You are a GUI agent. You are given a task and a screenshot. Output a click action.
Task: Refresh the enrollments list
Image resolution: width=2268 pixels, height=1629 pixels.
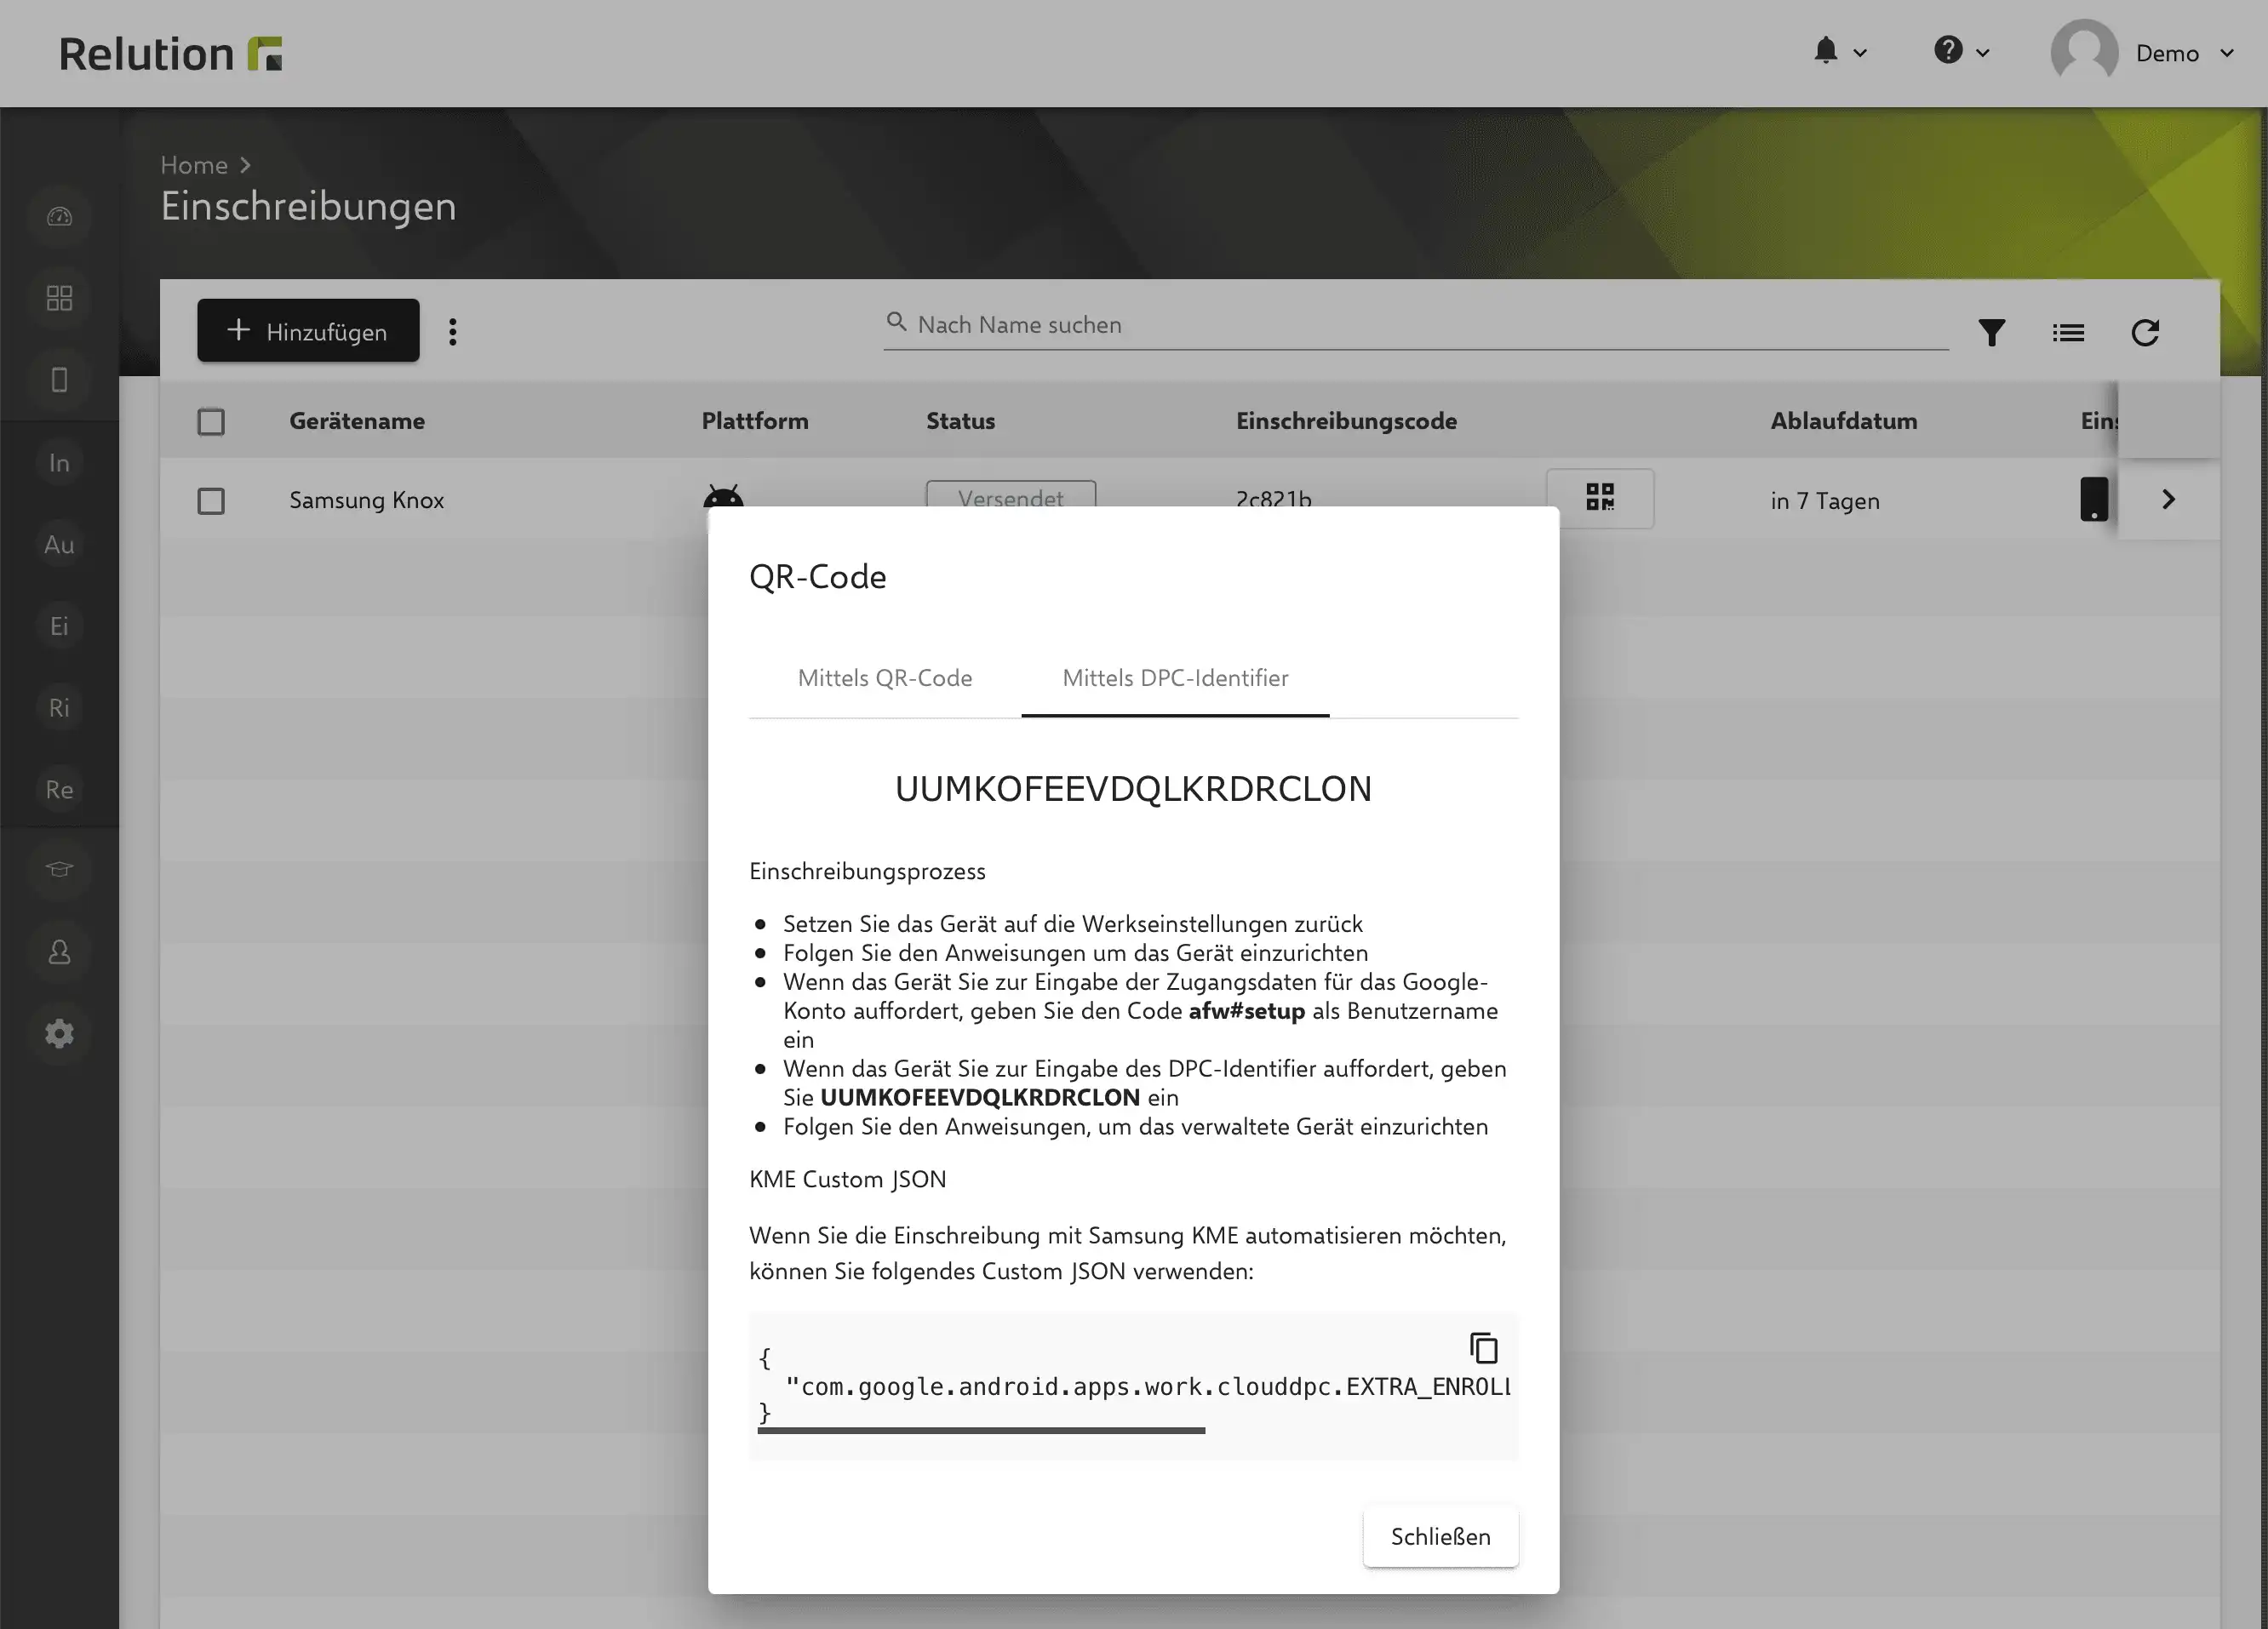pyautogui.click(x=2145, y=332)
